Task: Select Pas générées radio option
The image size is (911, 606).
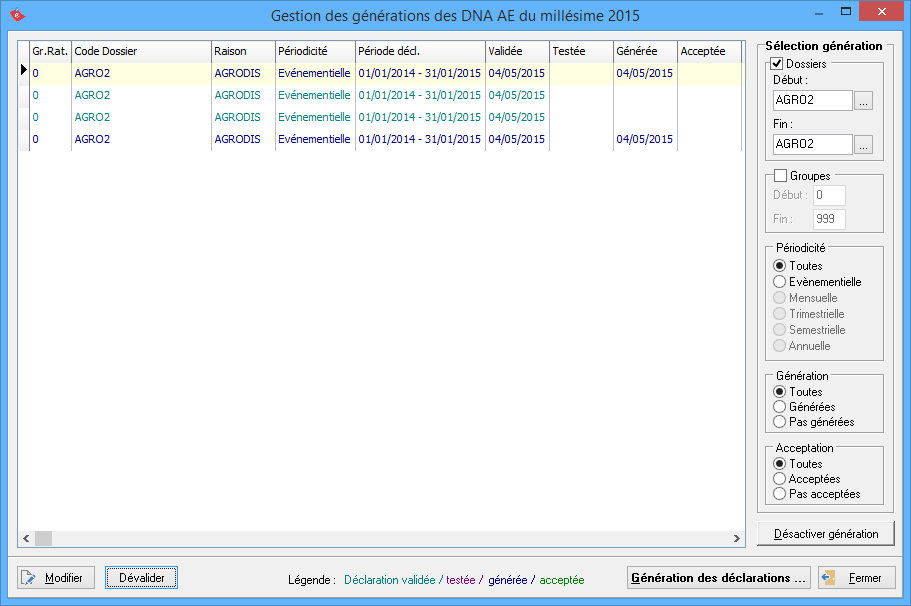Action: [x=780, y=422]
